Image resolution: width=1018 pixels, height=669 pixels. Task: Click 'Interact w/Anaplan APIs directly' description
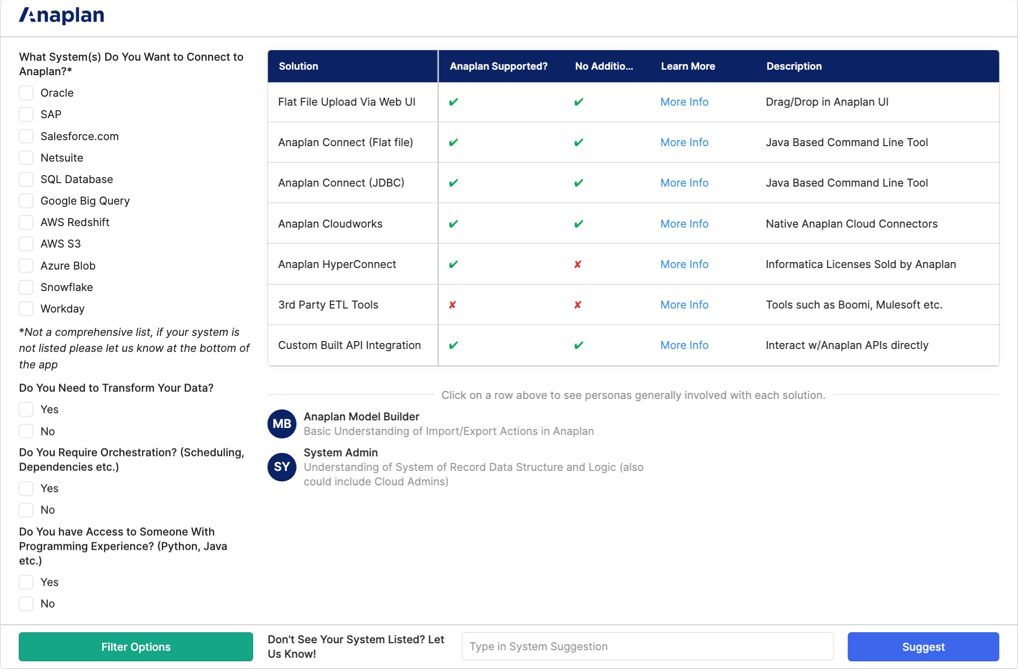[847, 346]
